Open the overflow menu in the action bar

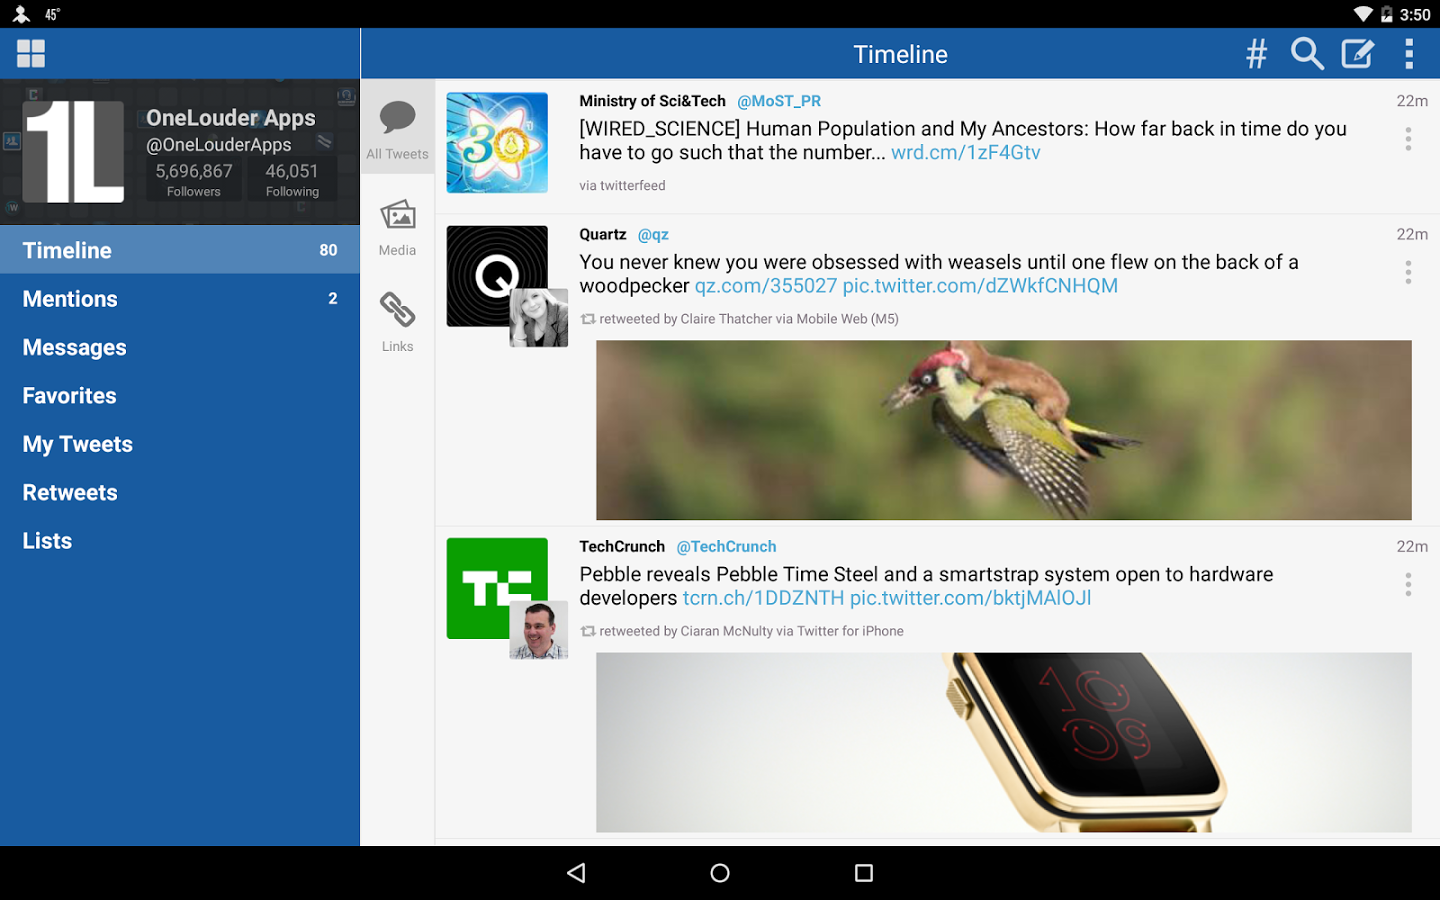pos(1409,53)
